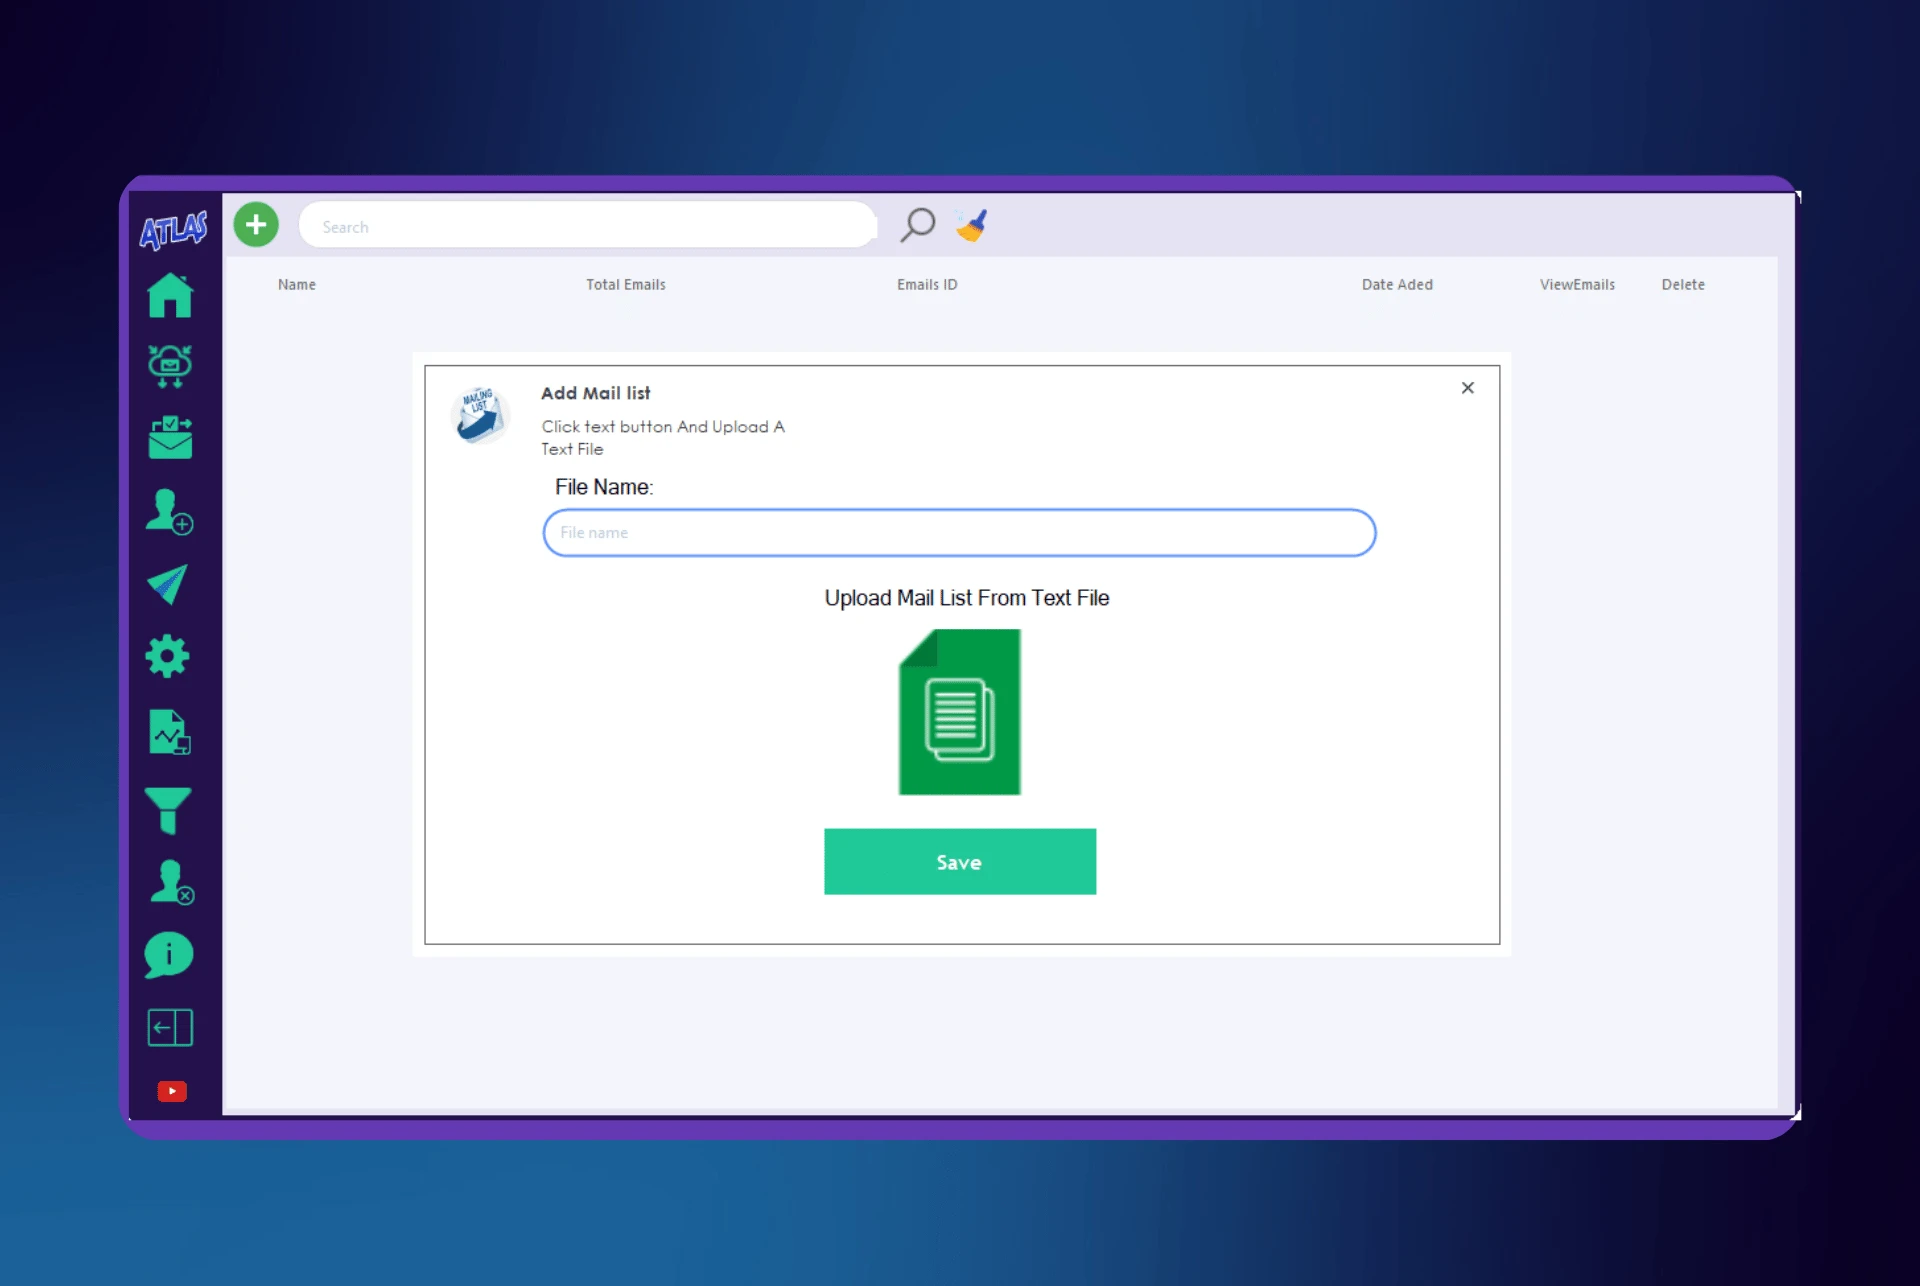Open the report chart file icon

click(169, 732)
